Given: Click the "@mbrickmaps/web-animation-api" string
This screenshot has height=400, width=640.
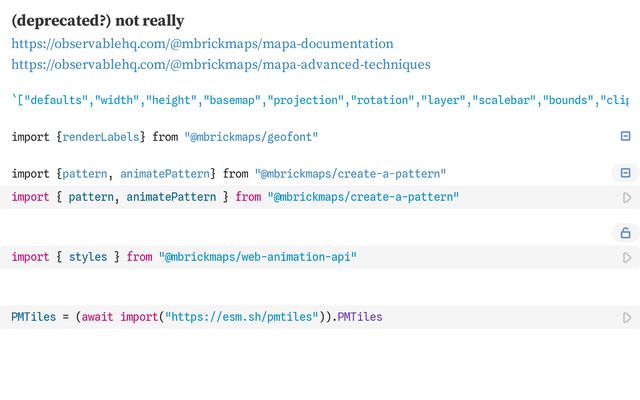Looking at the screenshot, I should pyautogui.click(x=258, y=257).
